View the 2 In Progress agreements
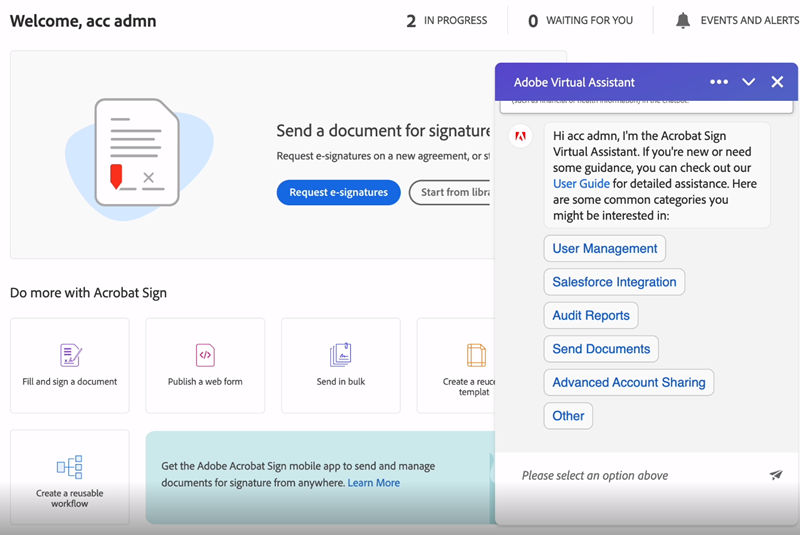800x535 pixels. point(446,20)
